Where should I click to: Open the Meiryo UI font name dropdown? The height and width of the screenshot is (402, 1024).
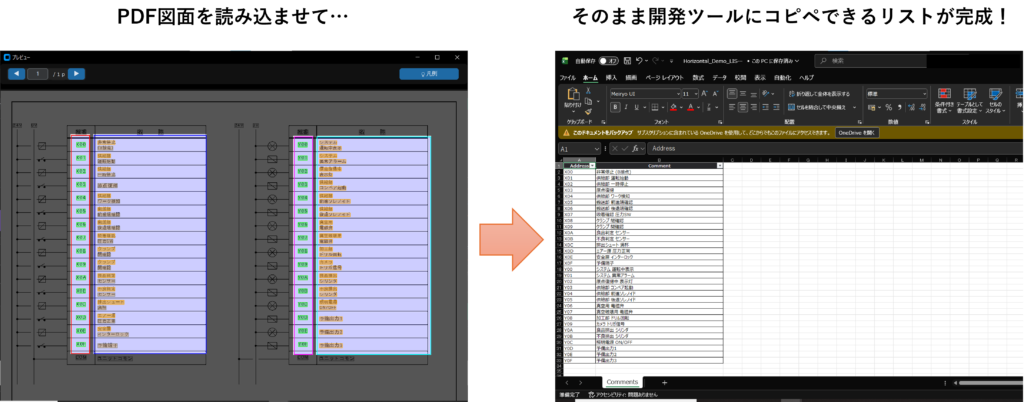pos(676,93)
